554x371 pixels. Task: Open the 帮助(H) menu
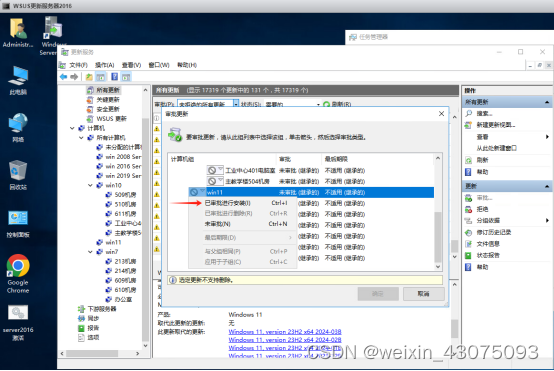point(187,65)
